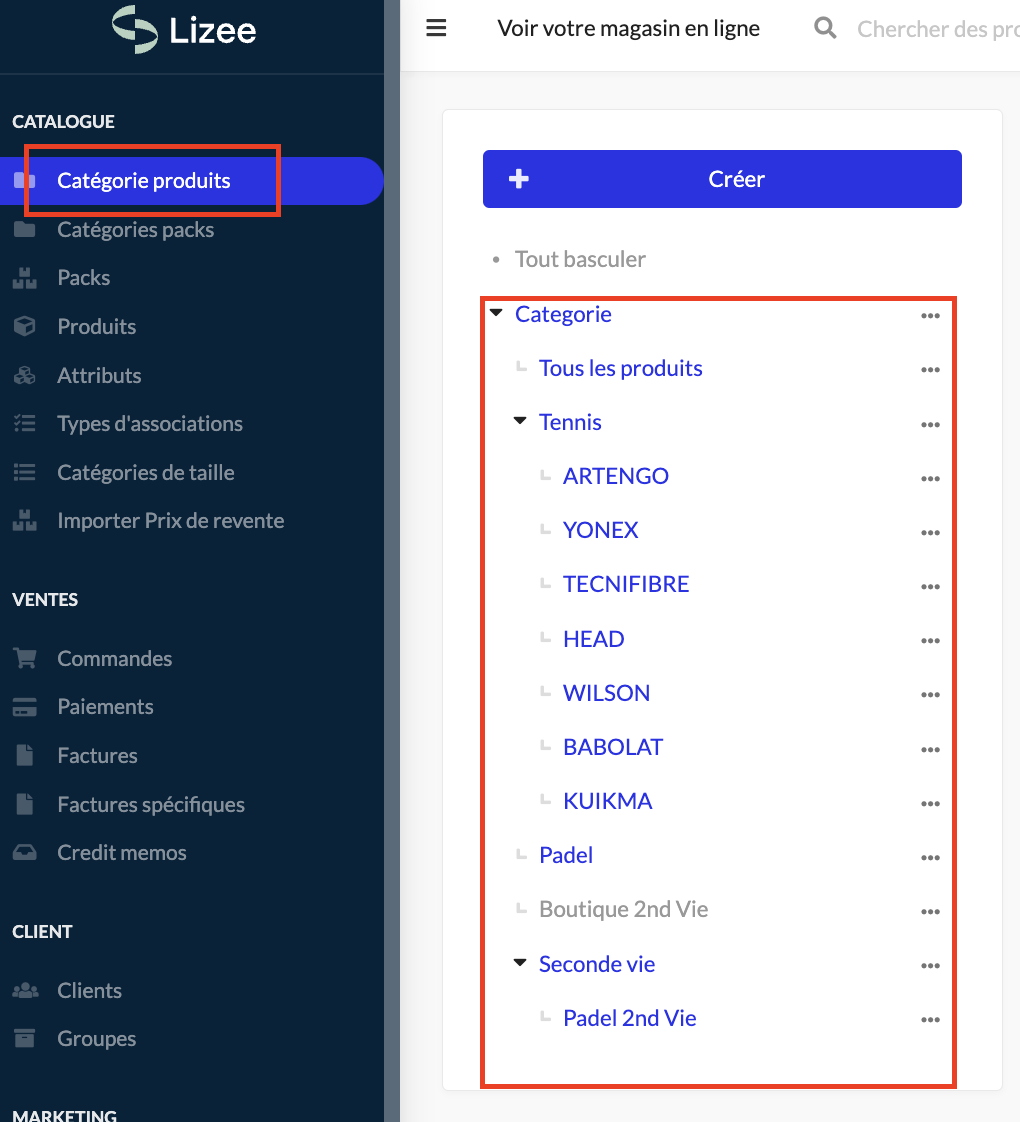Open options dots for Tous les produits
The image size is (1020, 1122).
point(930,370)
